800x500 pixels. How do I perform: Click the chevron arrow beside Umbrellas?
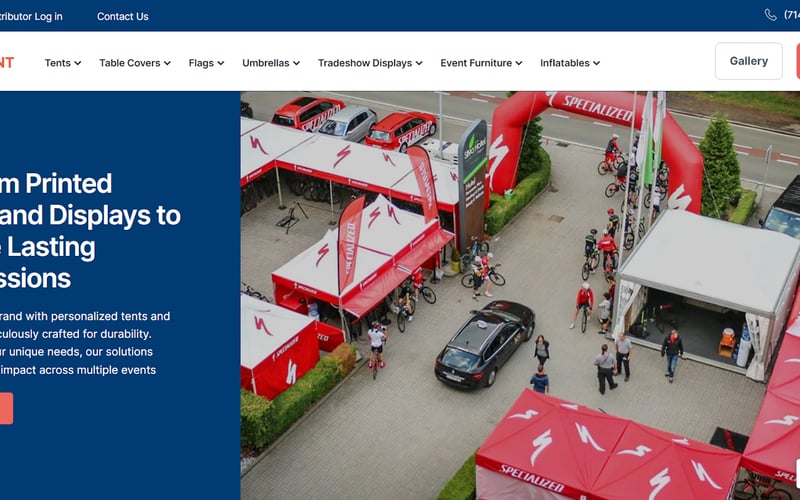pyautogui.click(x=296, y=63)
